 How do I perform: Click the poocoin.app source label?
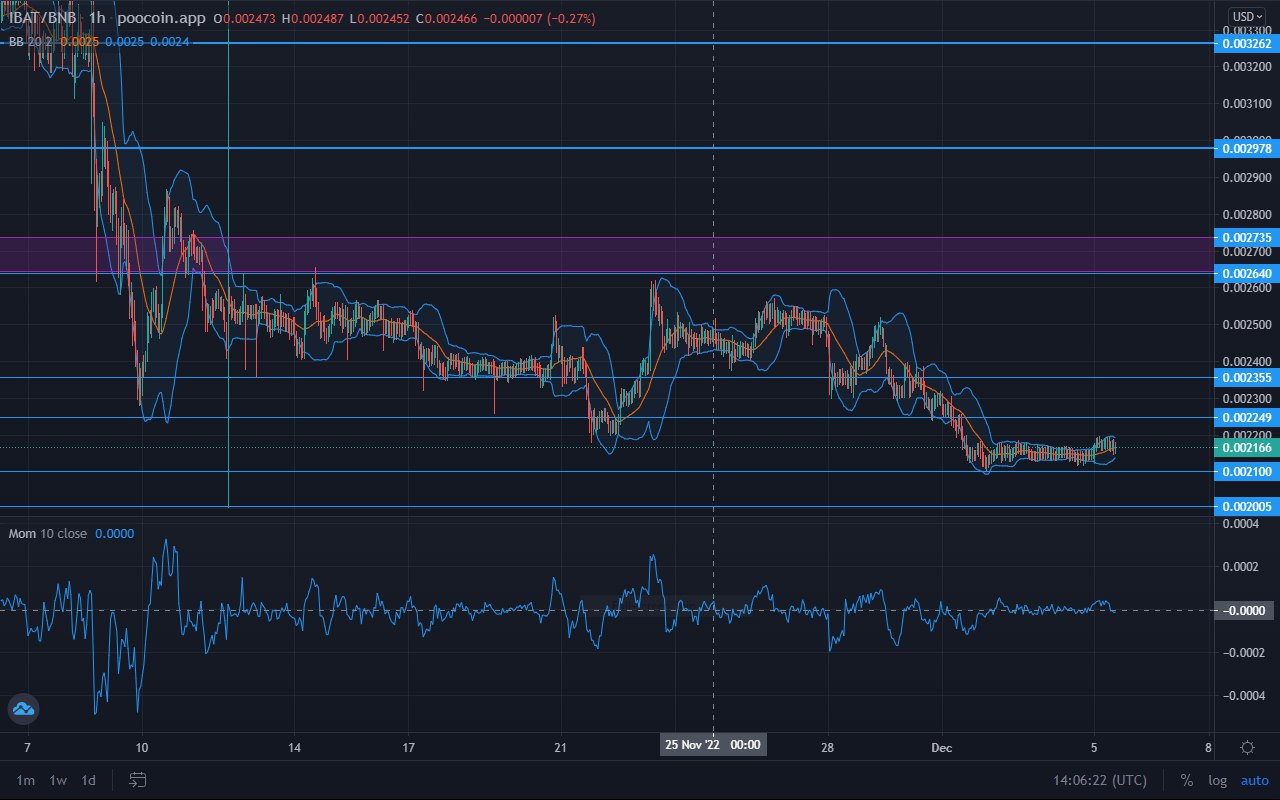[163, 18]
